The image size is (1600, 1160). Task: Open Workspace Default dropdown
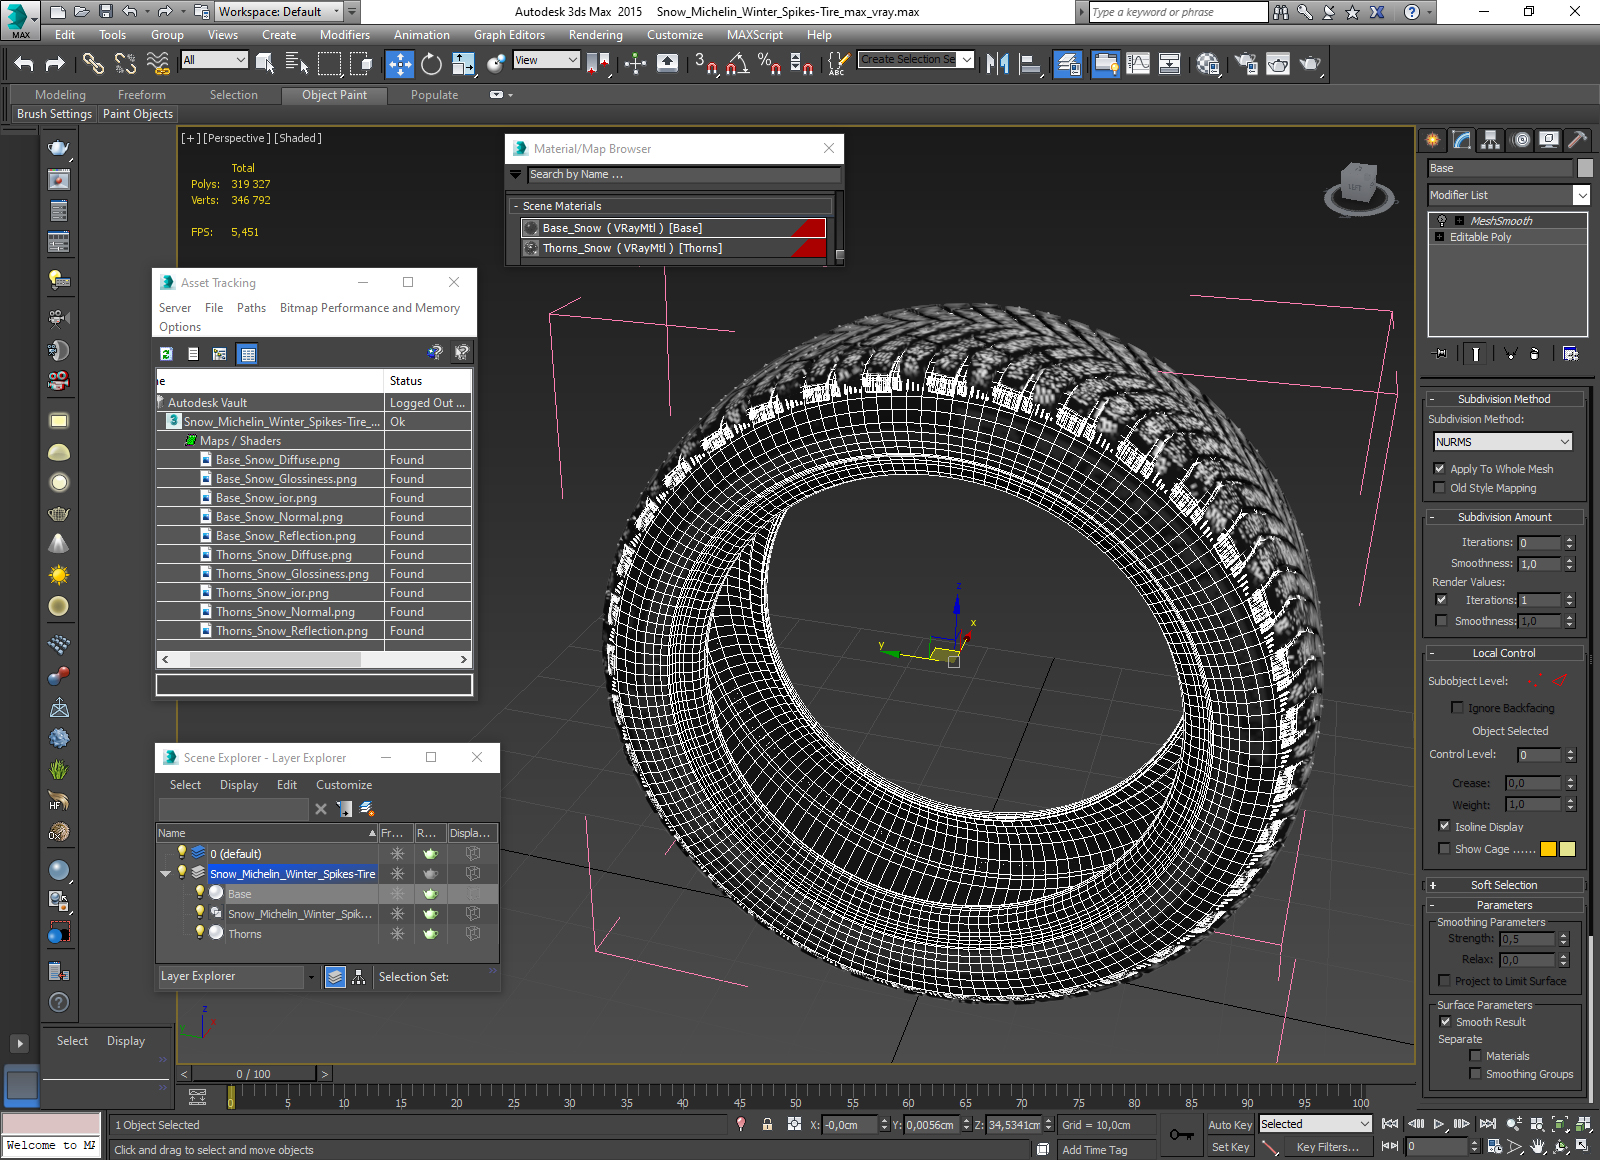[x=280, y=12]
